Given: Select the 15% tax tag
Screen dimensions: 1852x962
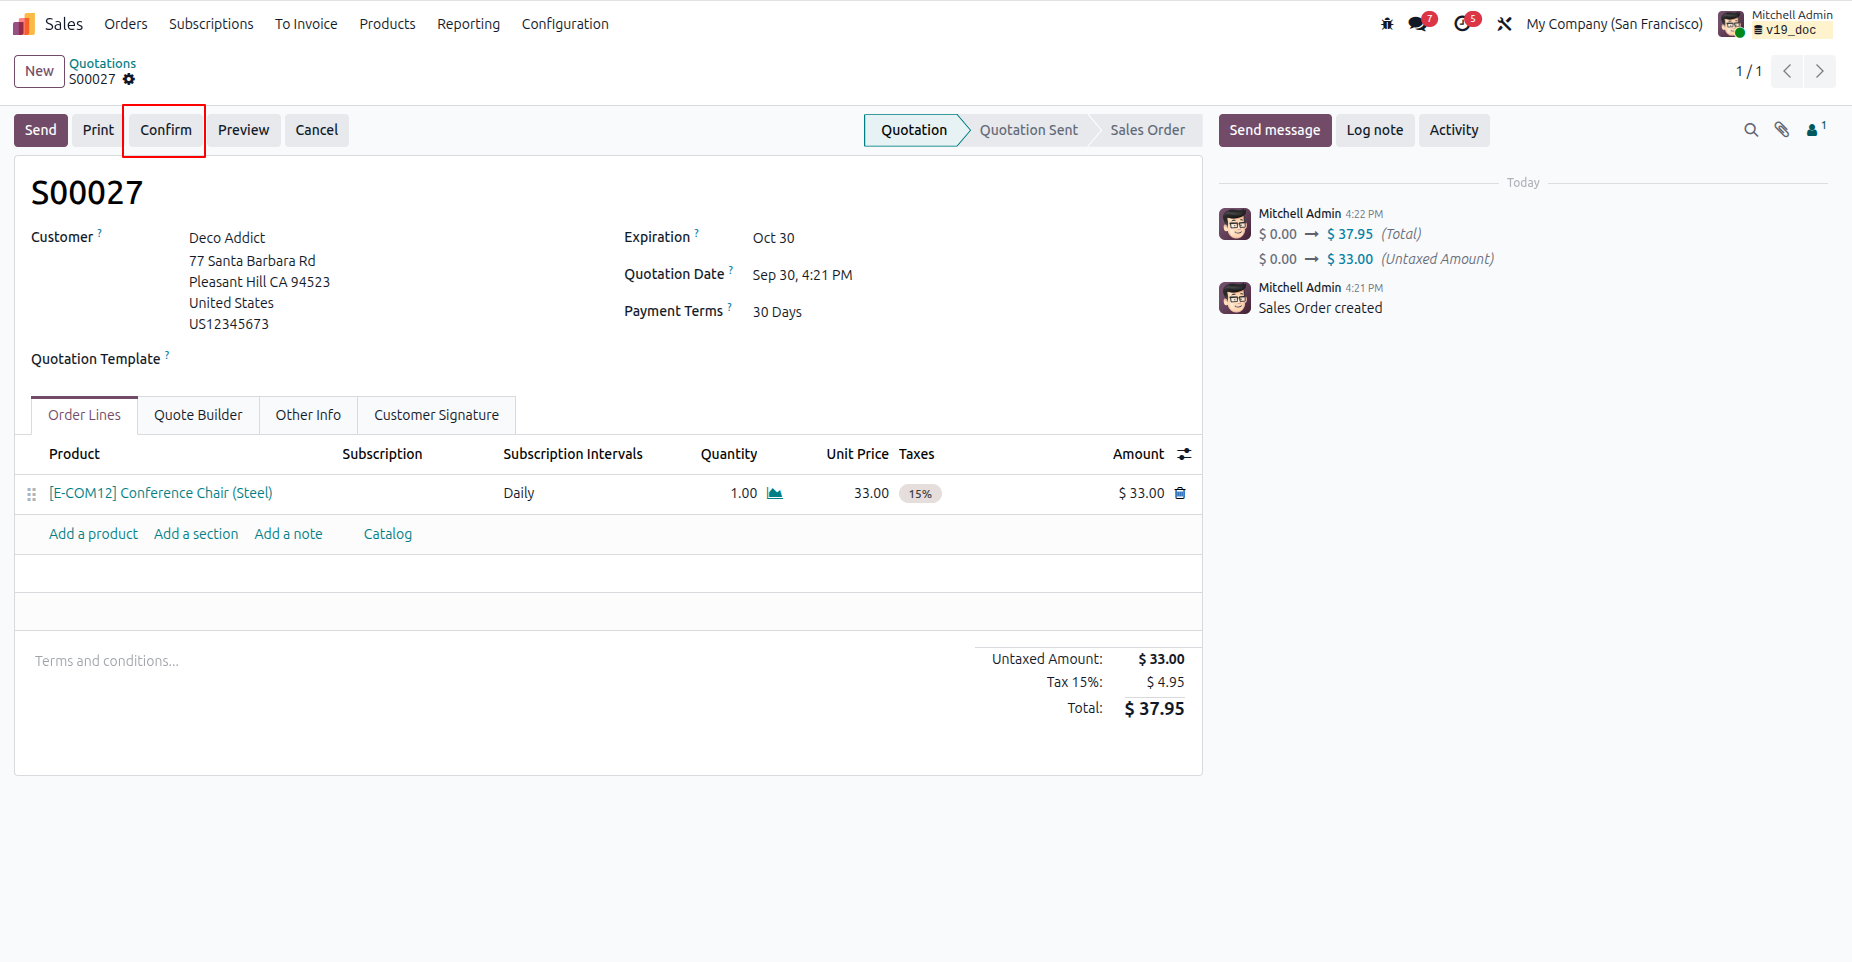Looking at the screenshot, I should pyautogui.click(x=920, y=494).
